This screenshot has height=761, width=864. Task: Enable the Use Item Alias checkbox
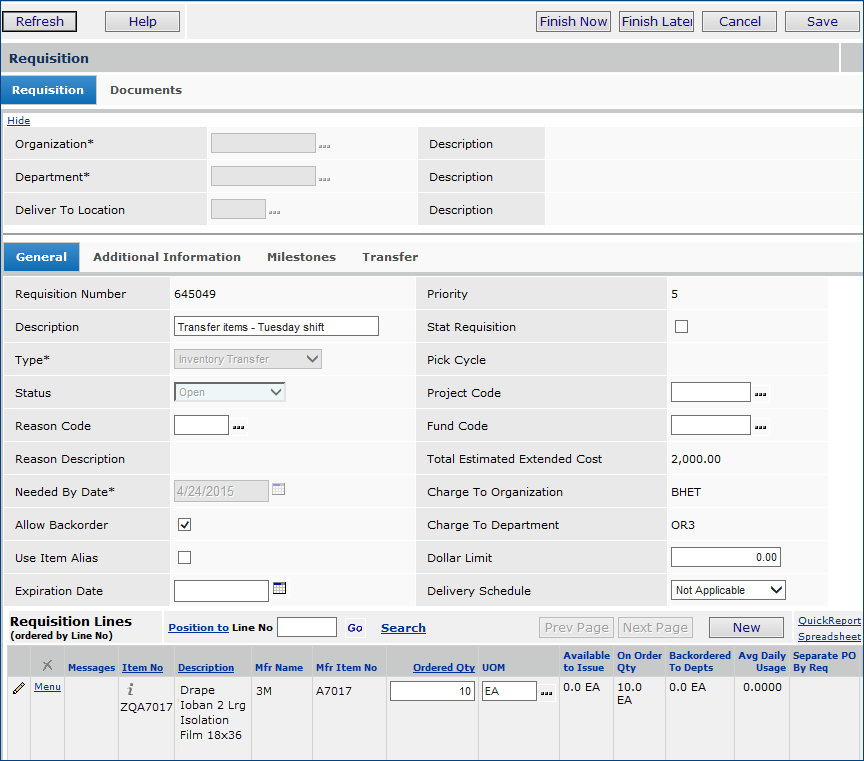coord(184,557)
